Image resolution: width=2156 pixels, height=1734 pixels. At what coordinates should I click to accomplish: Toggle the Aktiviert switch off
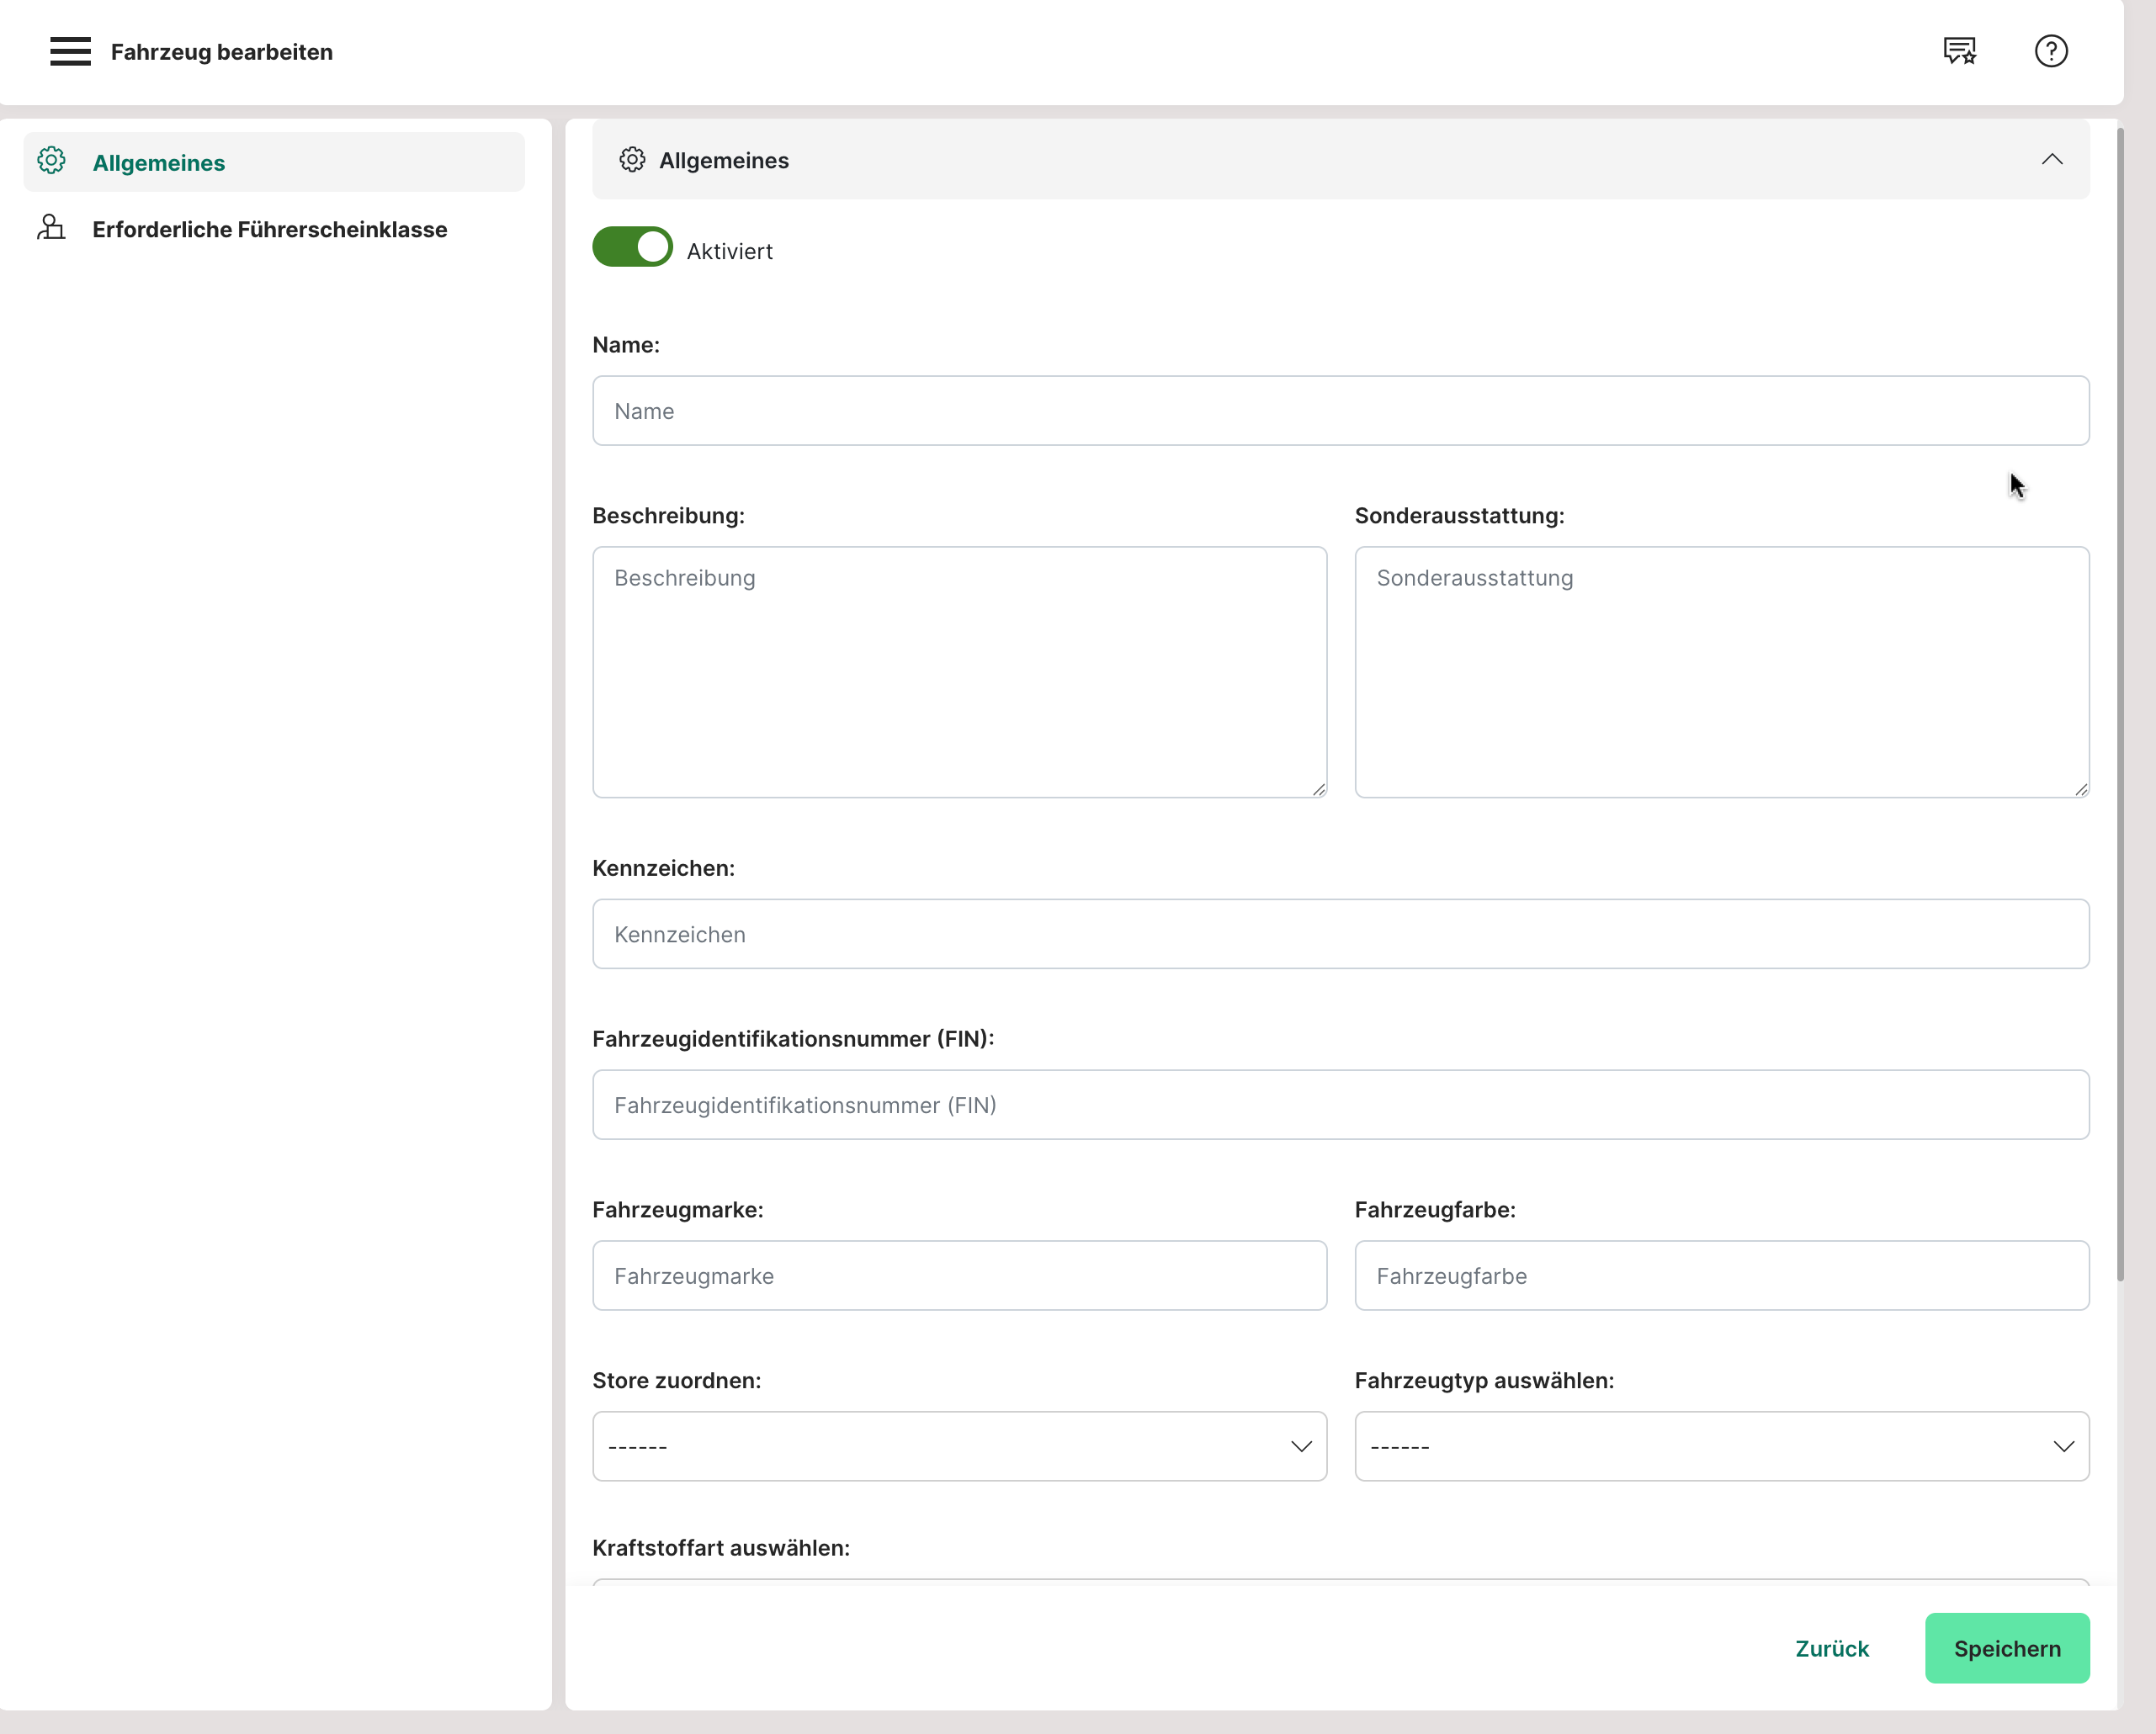632,247
